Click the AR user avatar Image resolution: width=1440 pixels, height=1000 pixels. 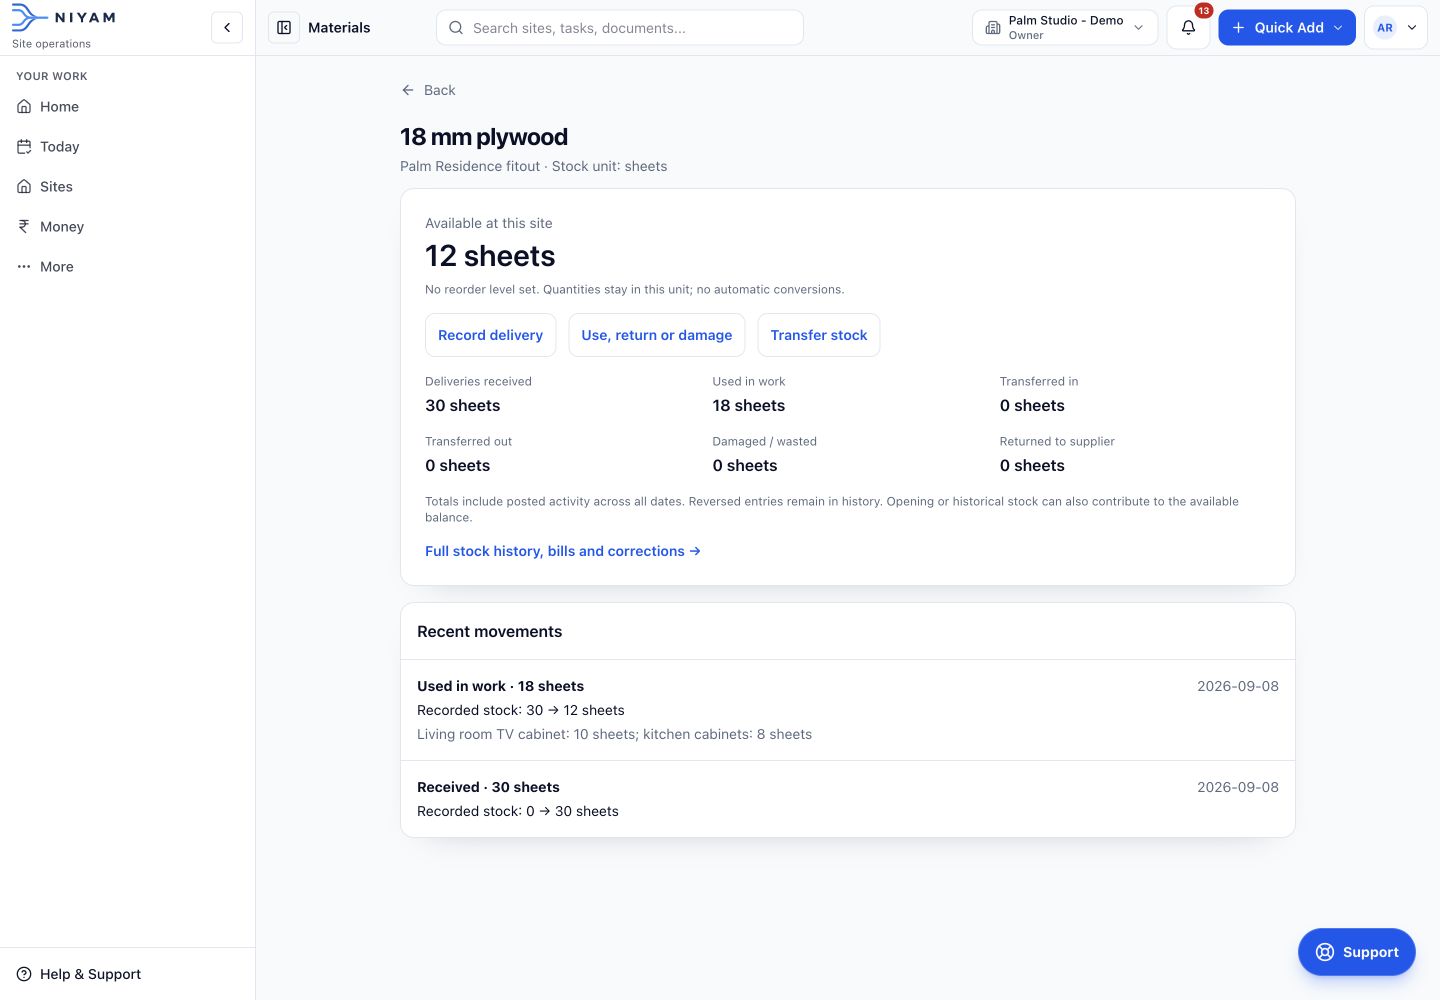click(1385, 28)
